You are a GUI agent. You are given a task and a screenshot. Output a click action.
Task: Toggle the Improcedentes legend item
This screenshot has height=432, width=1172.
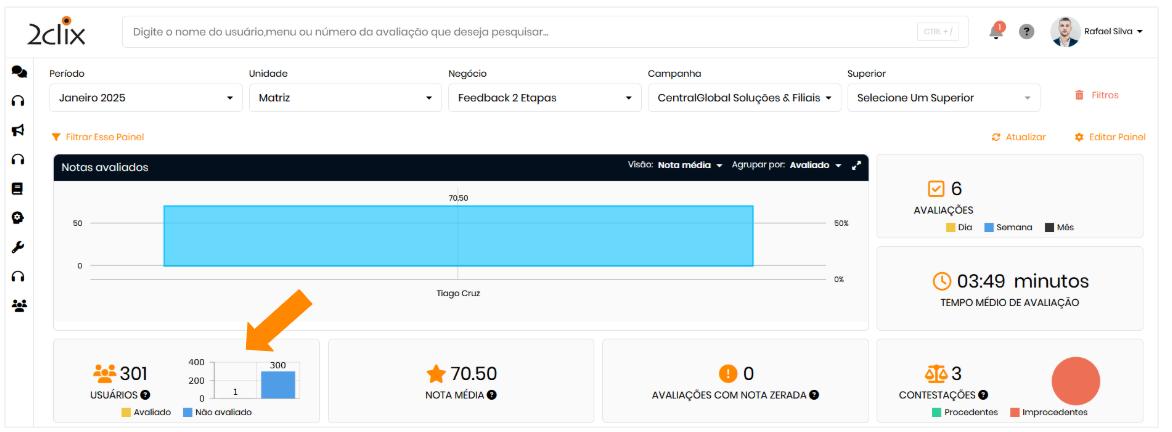pos(1048,412)
